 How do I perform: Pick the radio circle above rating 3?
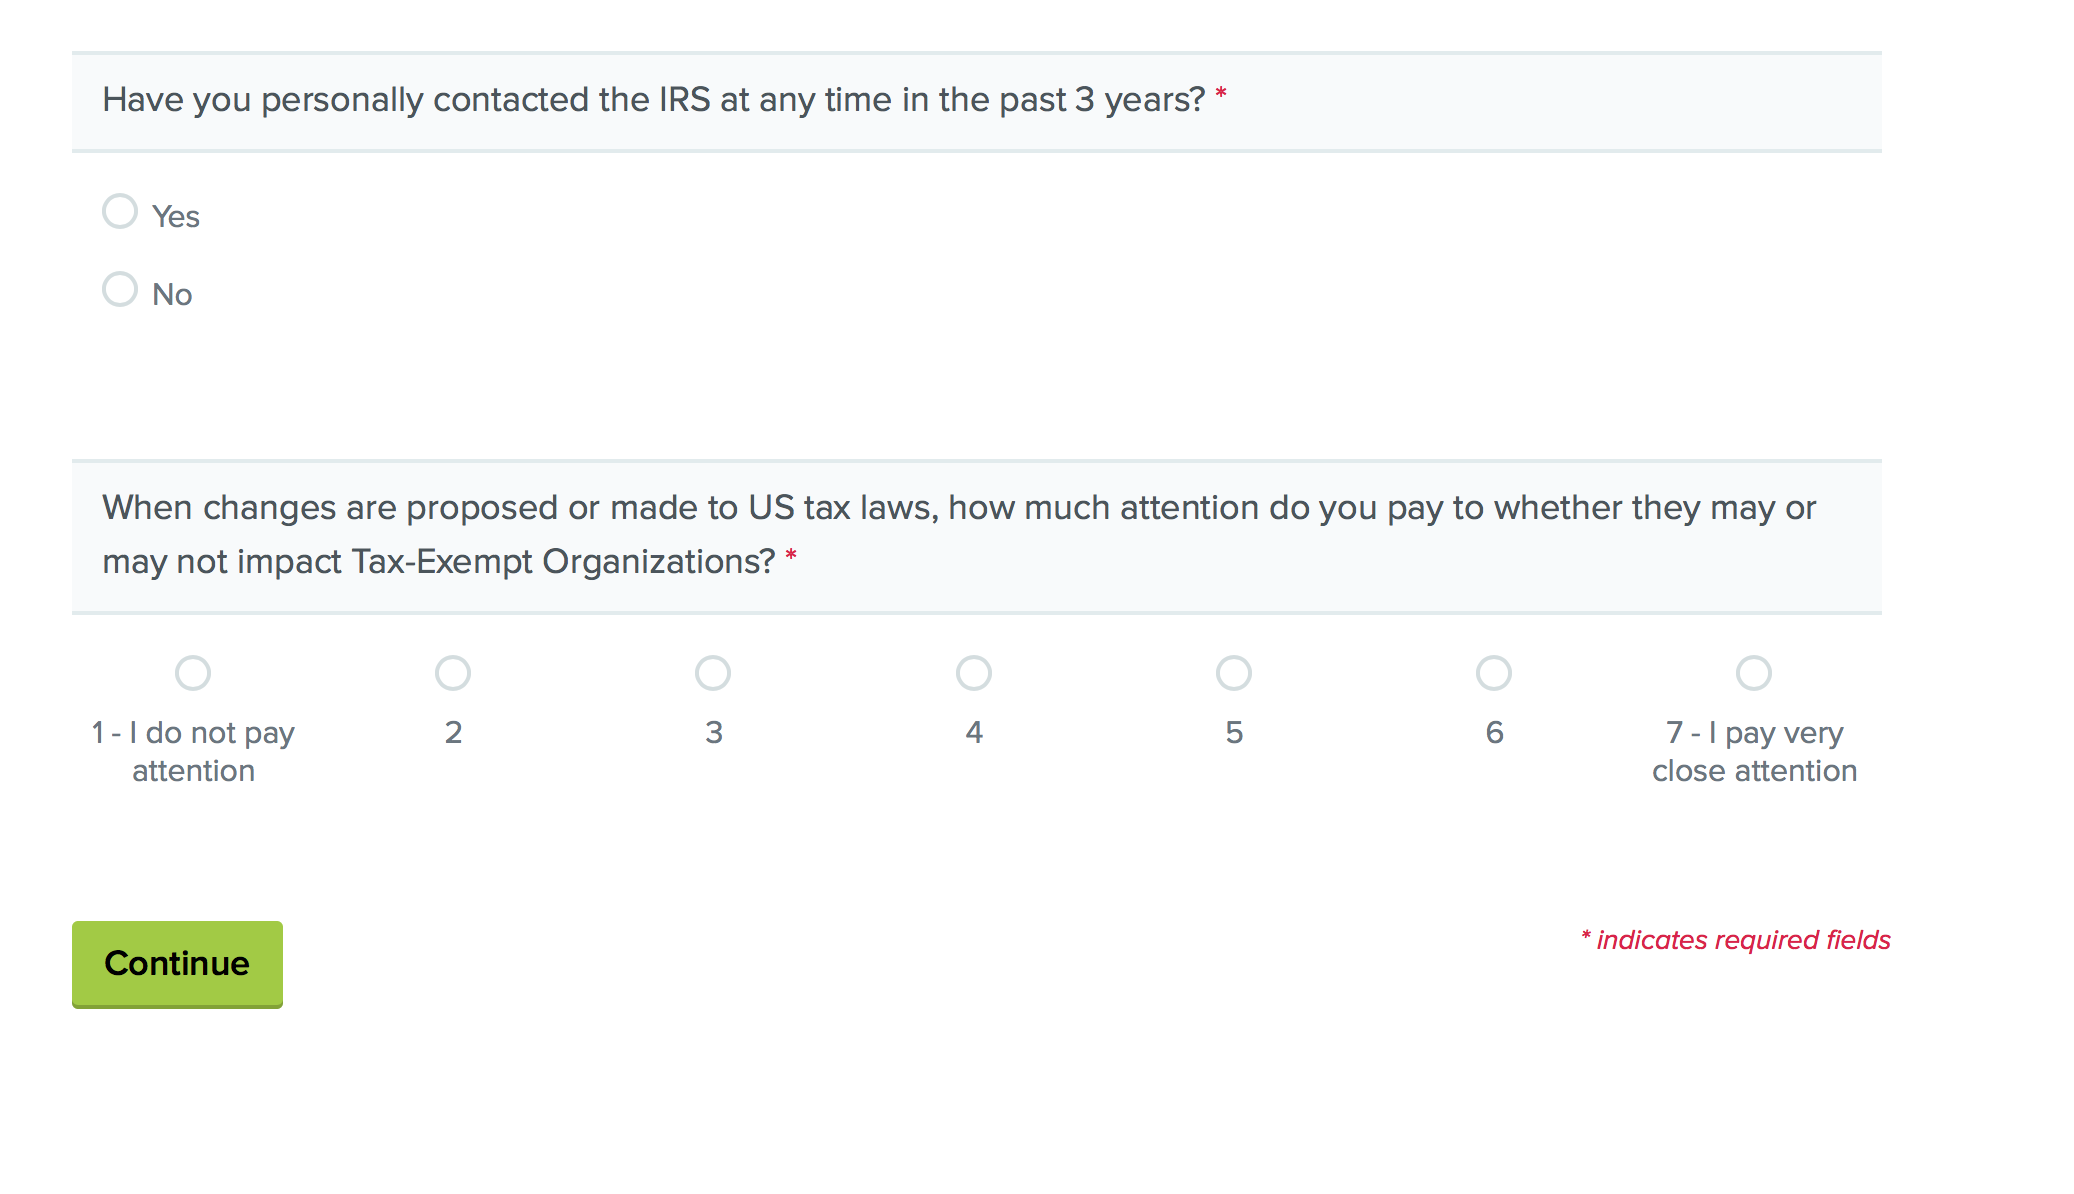(713, 673)
